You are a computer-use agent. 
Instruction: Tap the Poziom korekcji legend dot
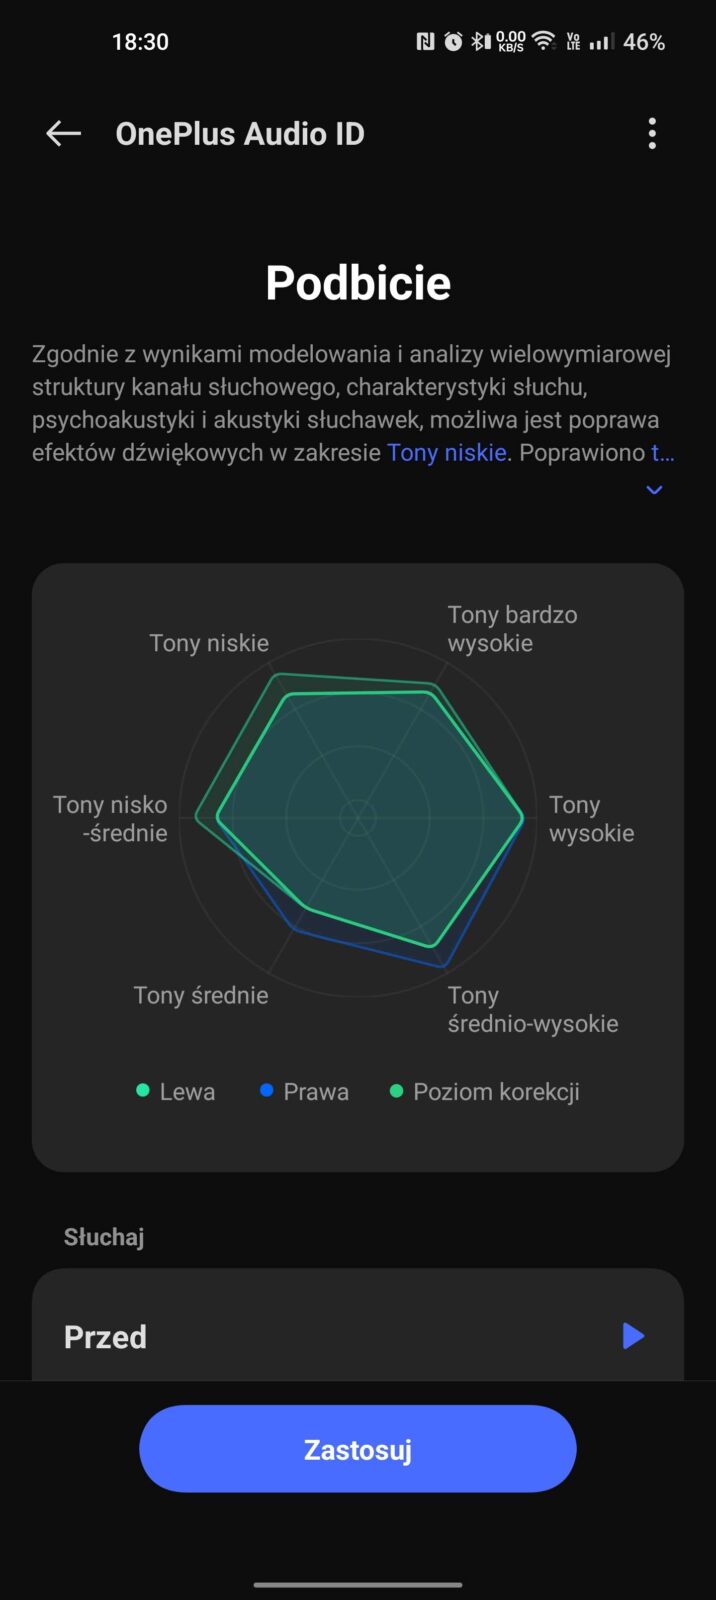tap(397, 1091)
